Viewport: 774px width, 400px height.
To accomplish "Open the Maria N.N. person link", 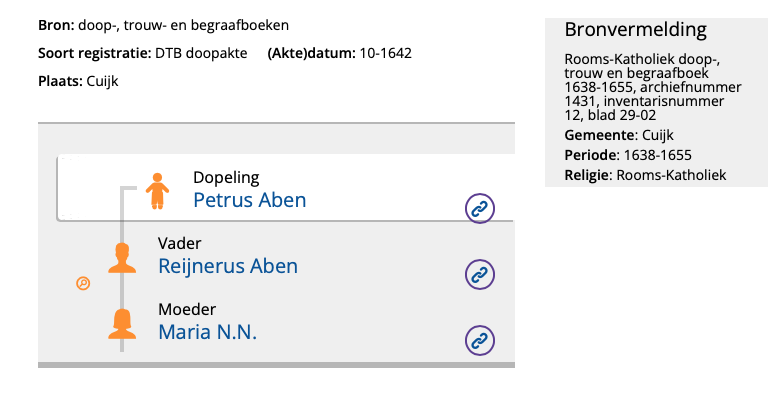I will point(207,332).
